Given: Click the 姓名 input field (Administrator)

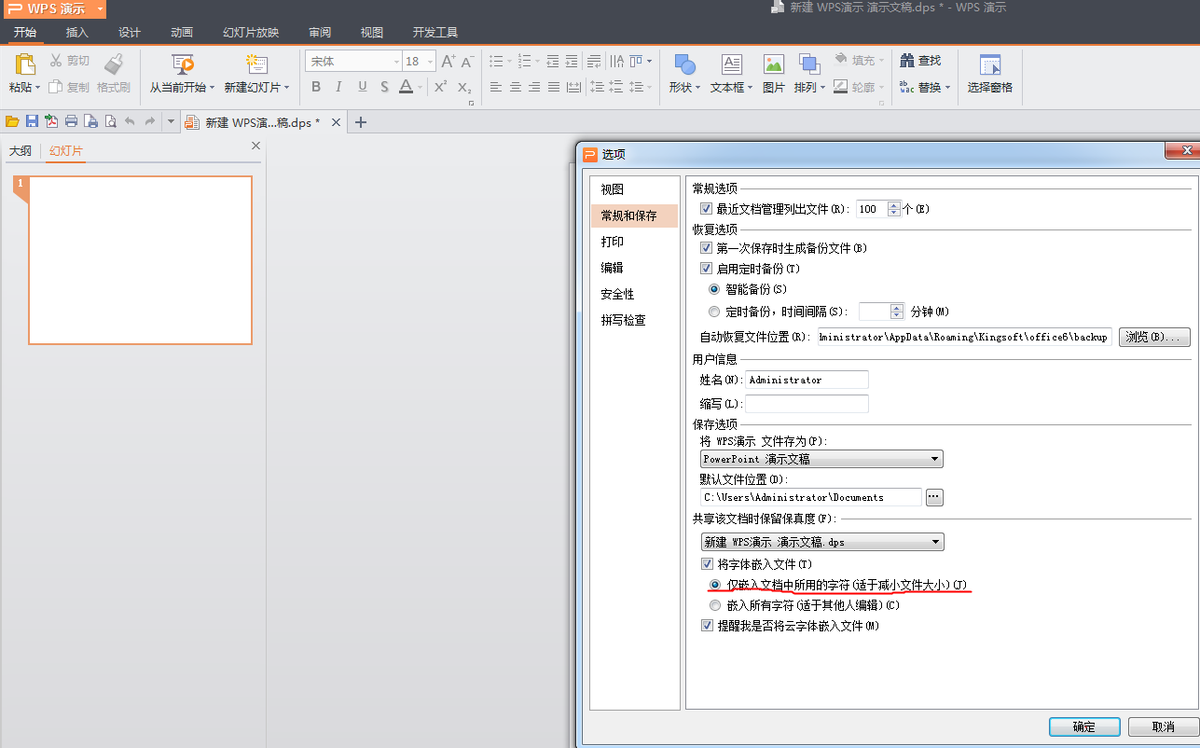Looking at the screenshot, I should click(x=806, y=380).
